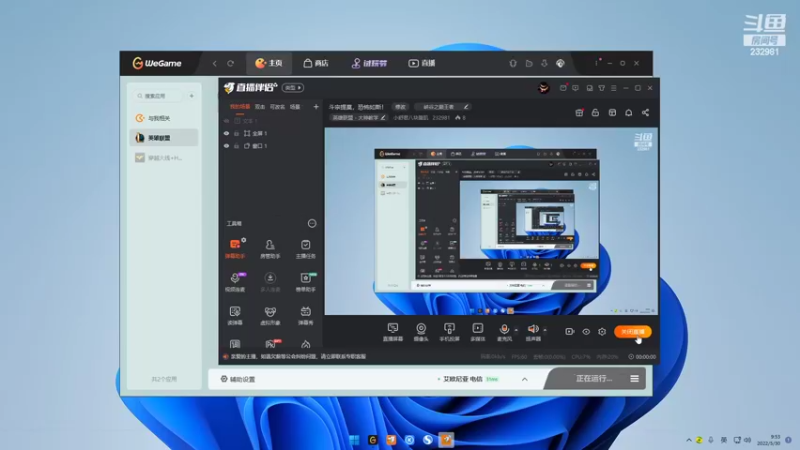The image size is (800, 450).
Task: Add a new scene with plus button
Action: [316, 107]
